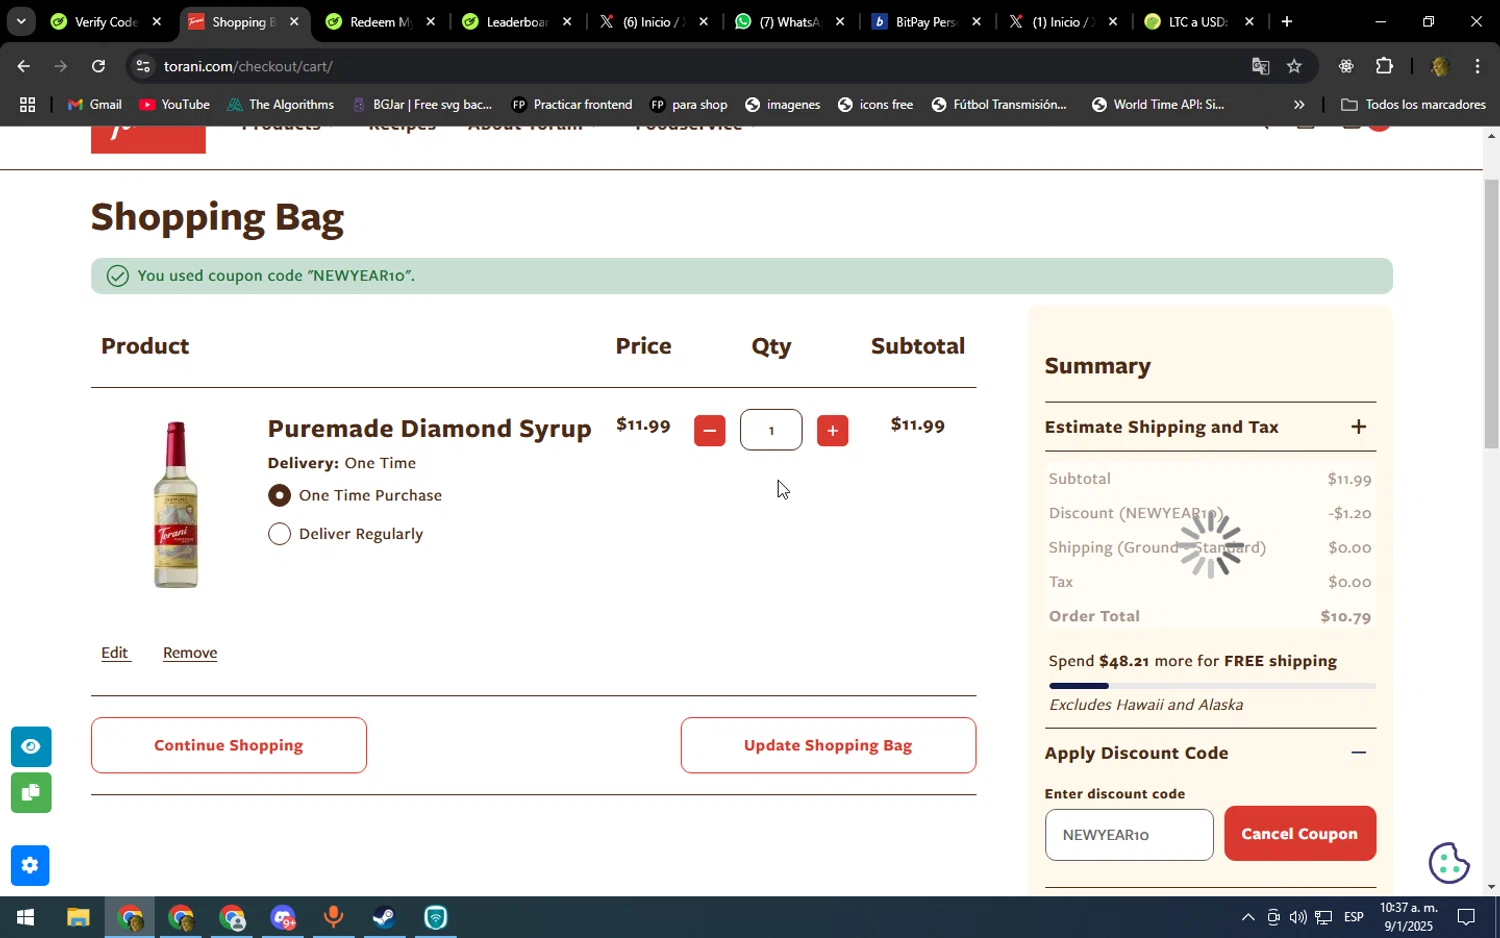Open the Windows Start menu
Viewport: 1500px width, 938px height.
(25, 917)
